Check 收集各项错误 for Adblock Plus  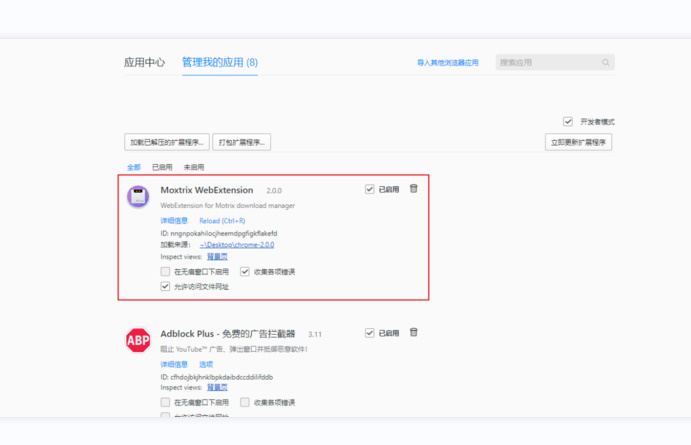[x=245, y=402]
